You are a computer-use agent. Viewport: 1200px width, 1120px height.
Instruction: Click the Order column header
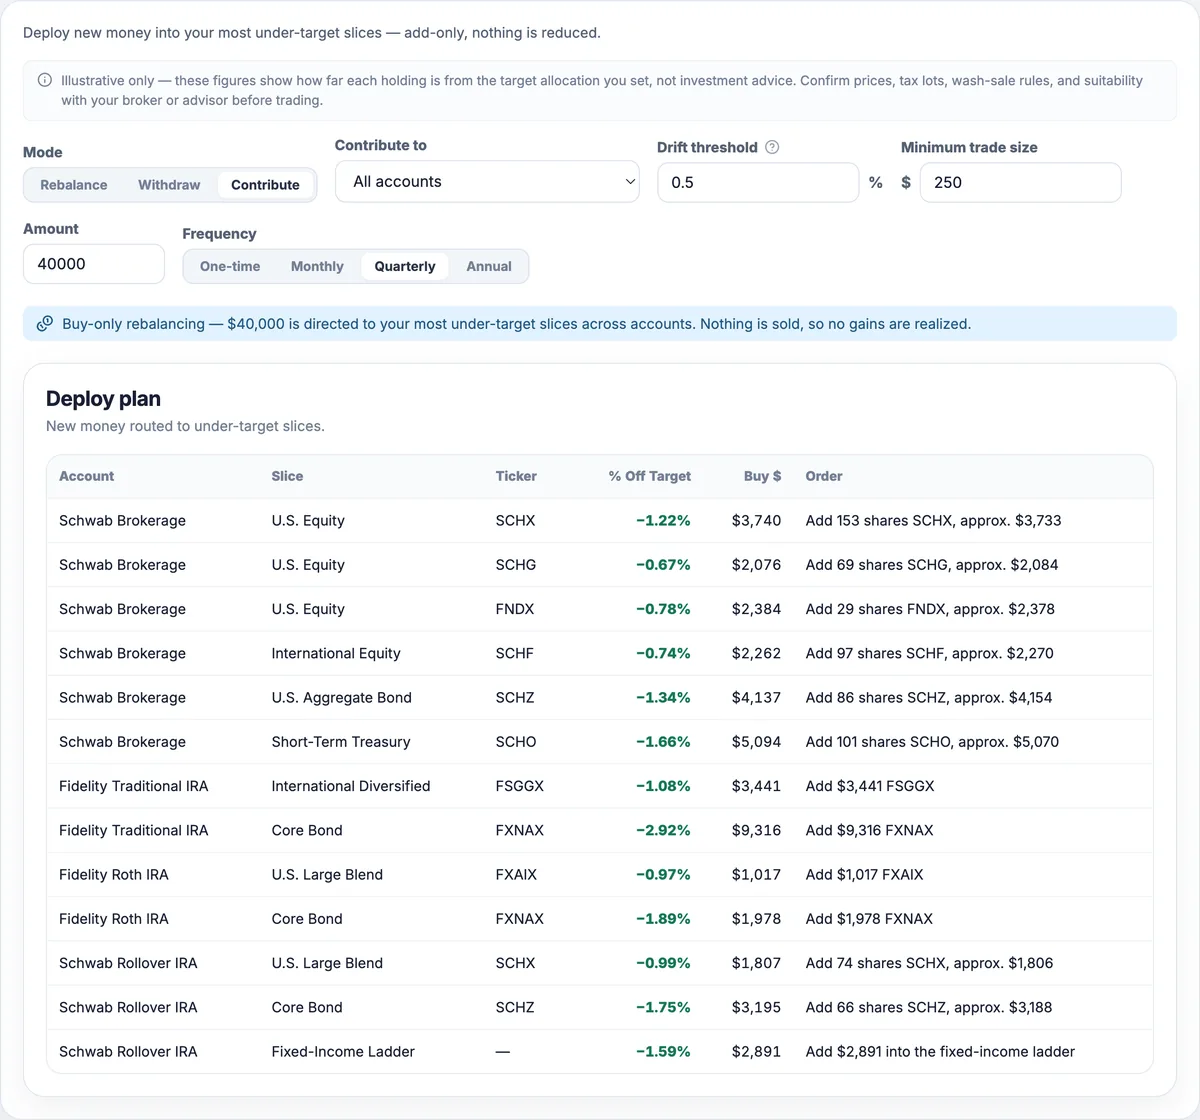click(824, 477)
